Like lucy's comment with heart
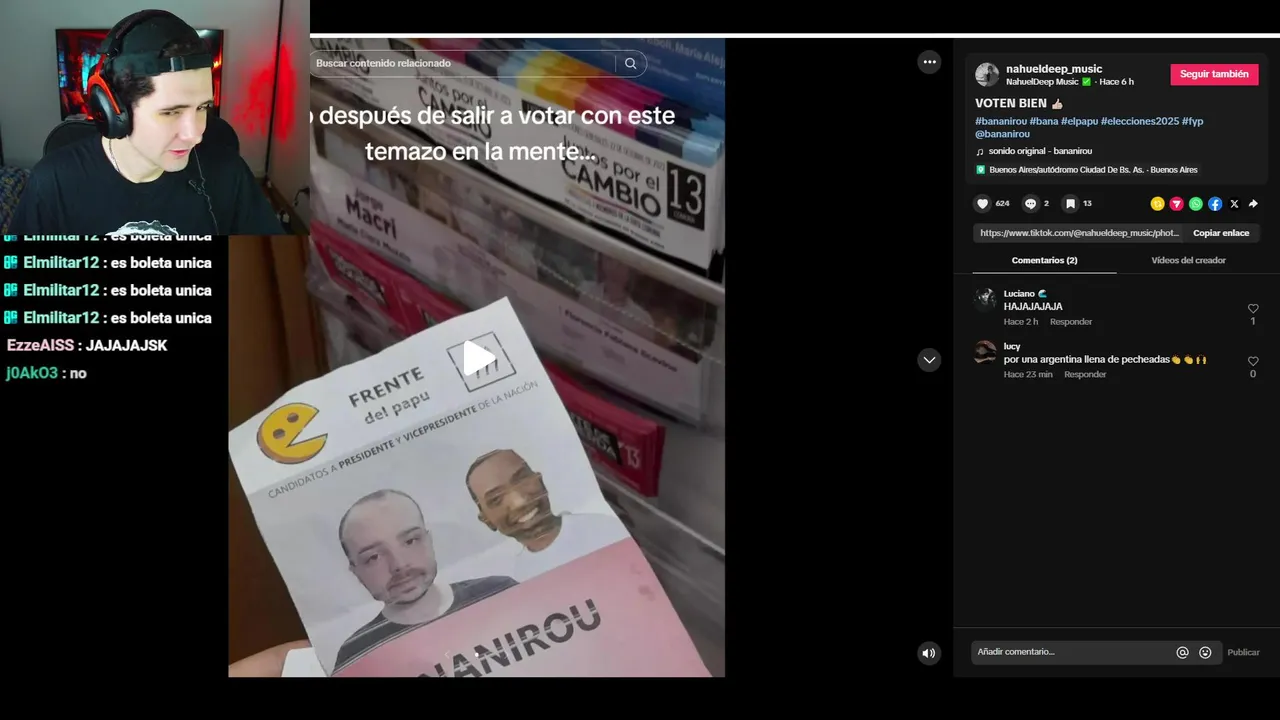The height and width of the screenshot is (720, 1280). click(x=1253, y=361)
